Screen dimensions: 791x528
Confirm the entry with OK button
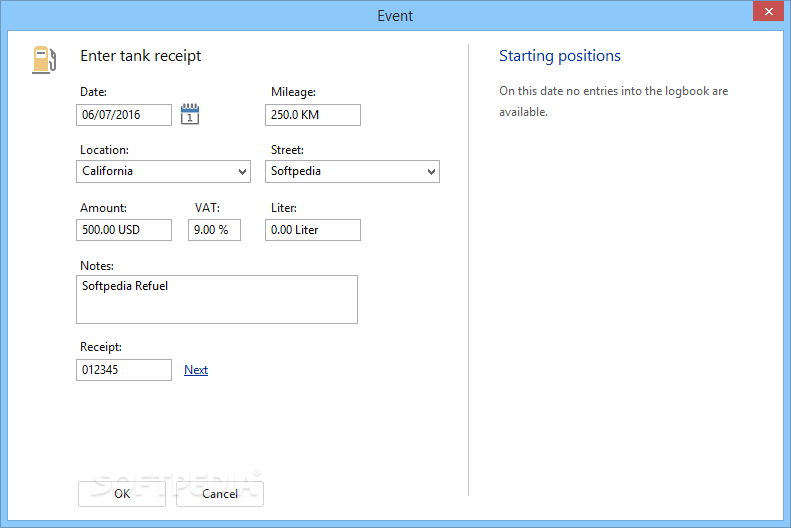point(122,494)
